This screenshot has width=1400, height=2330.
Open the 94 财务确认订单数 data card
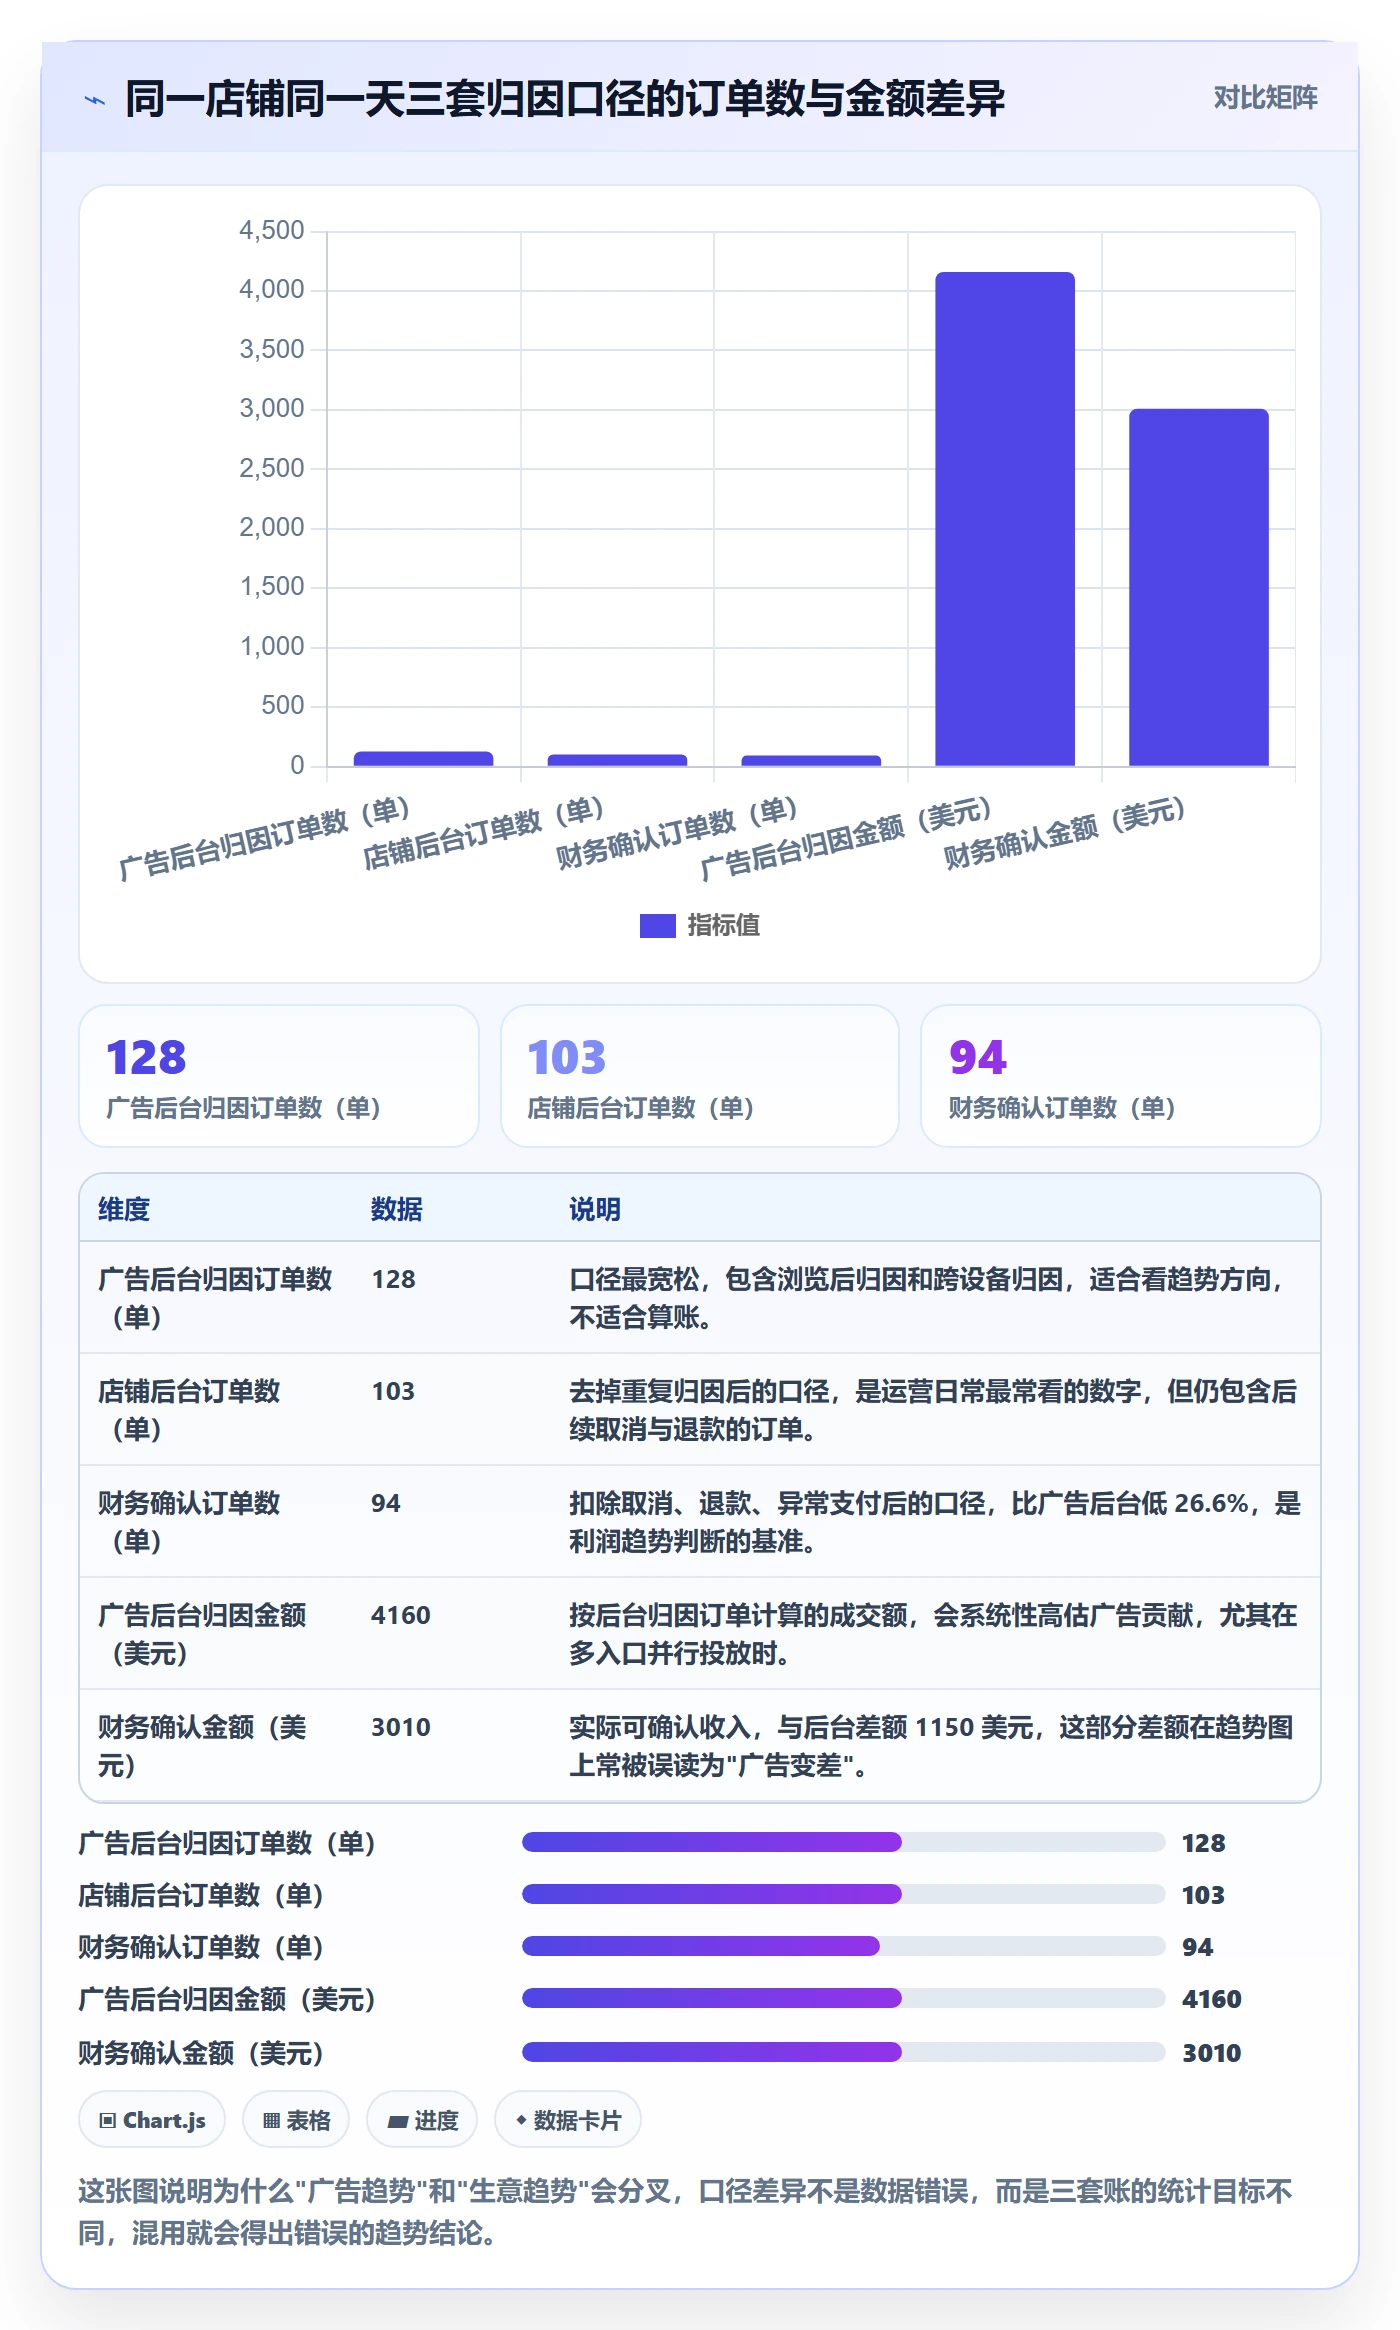tap(1120, 1076)
